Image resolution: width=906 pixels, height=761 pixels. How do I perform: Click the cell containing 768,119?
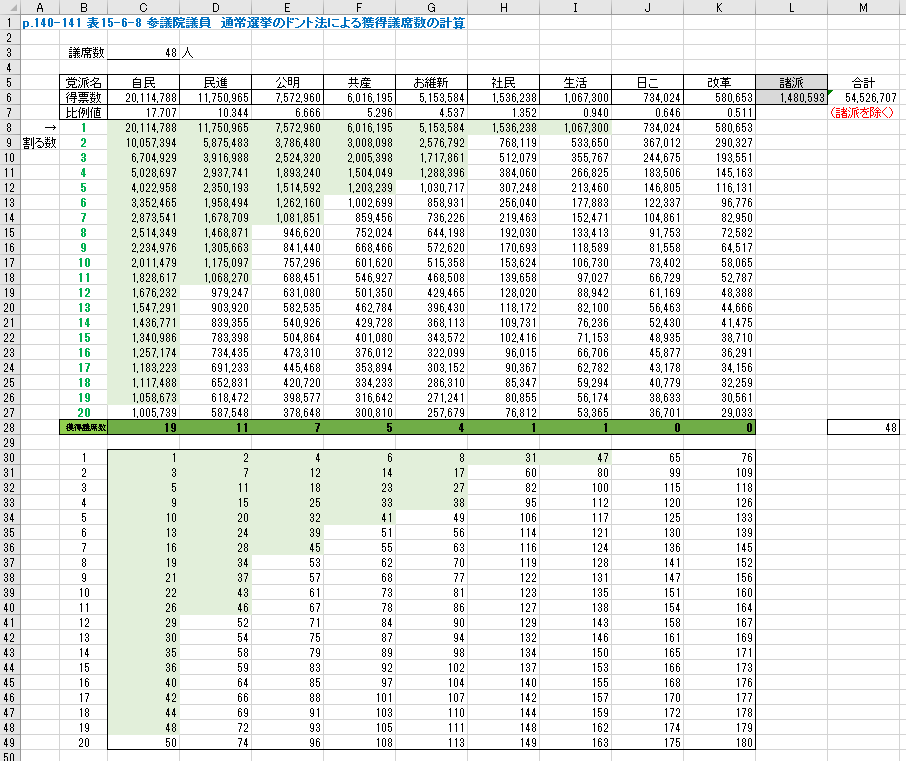click(503, 143)
